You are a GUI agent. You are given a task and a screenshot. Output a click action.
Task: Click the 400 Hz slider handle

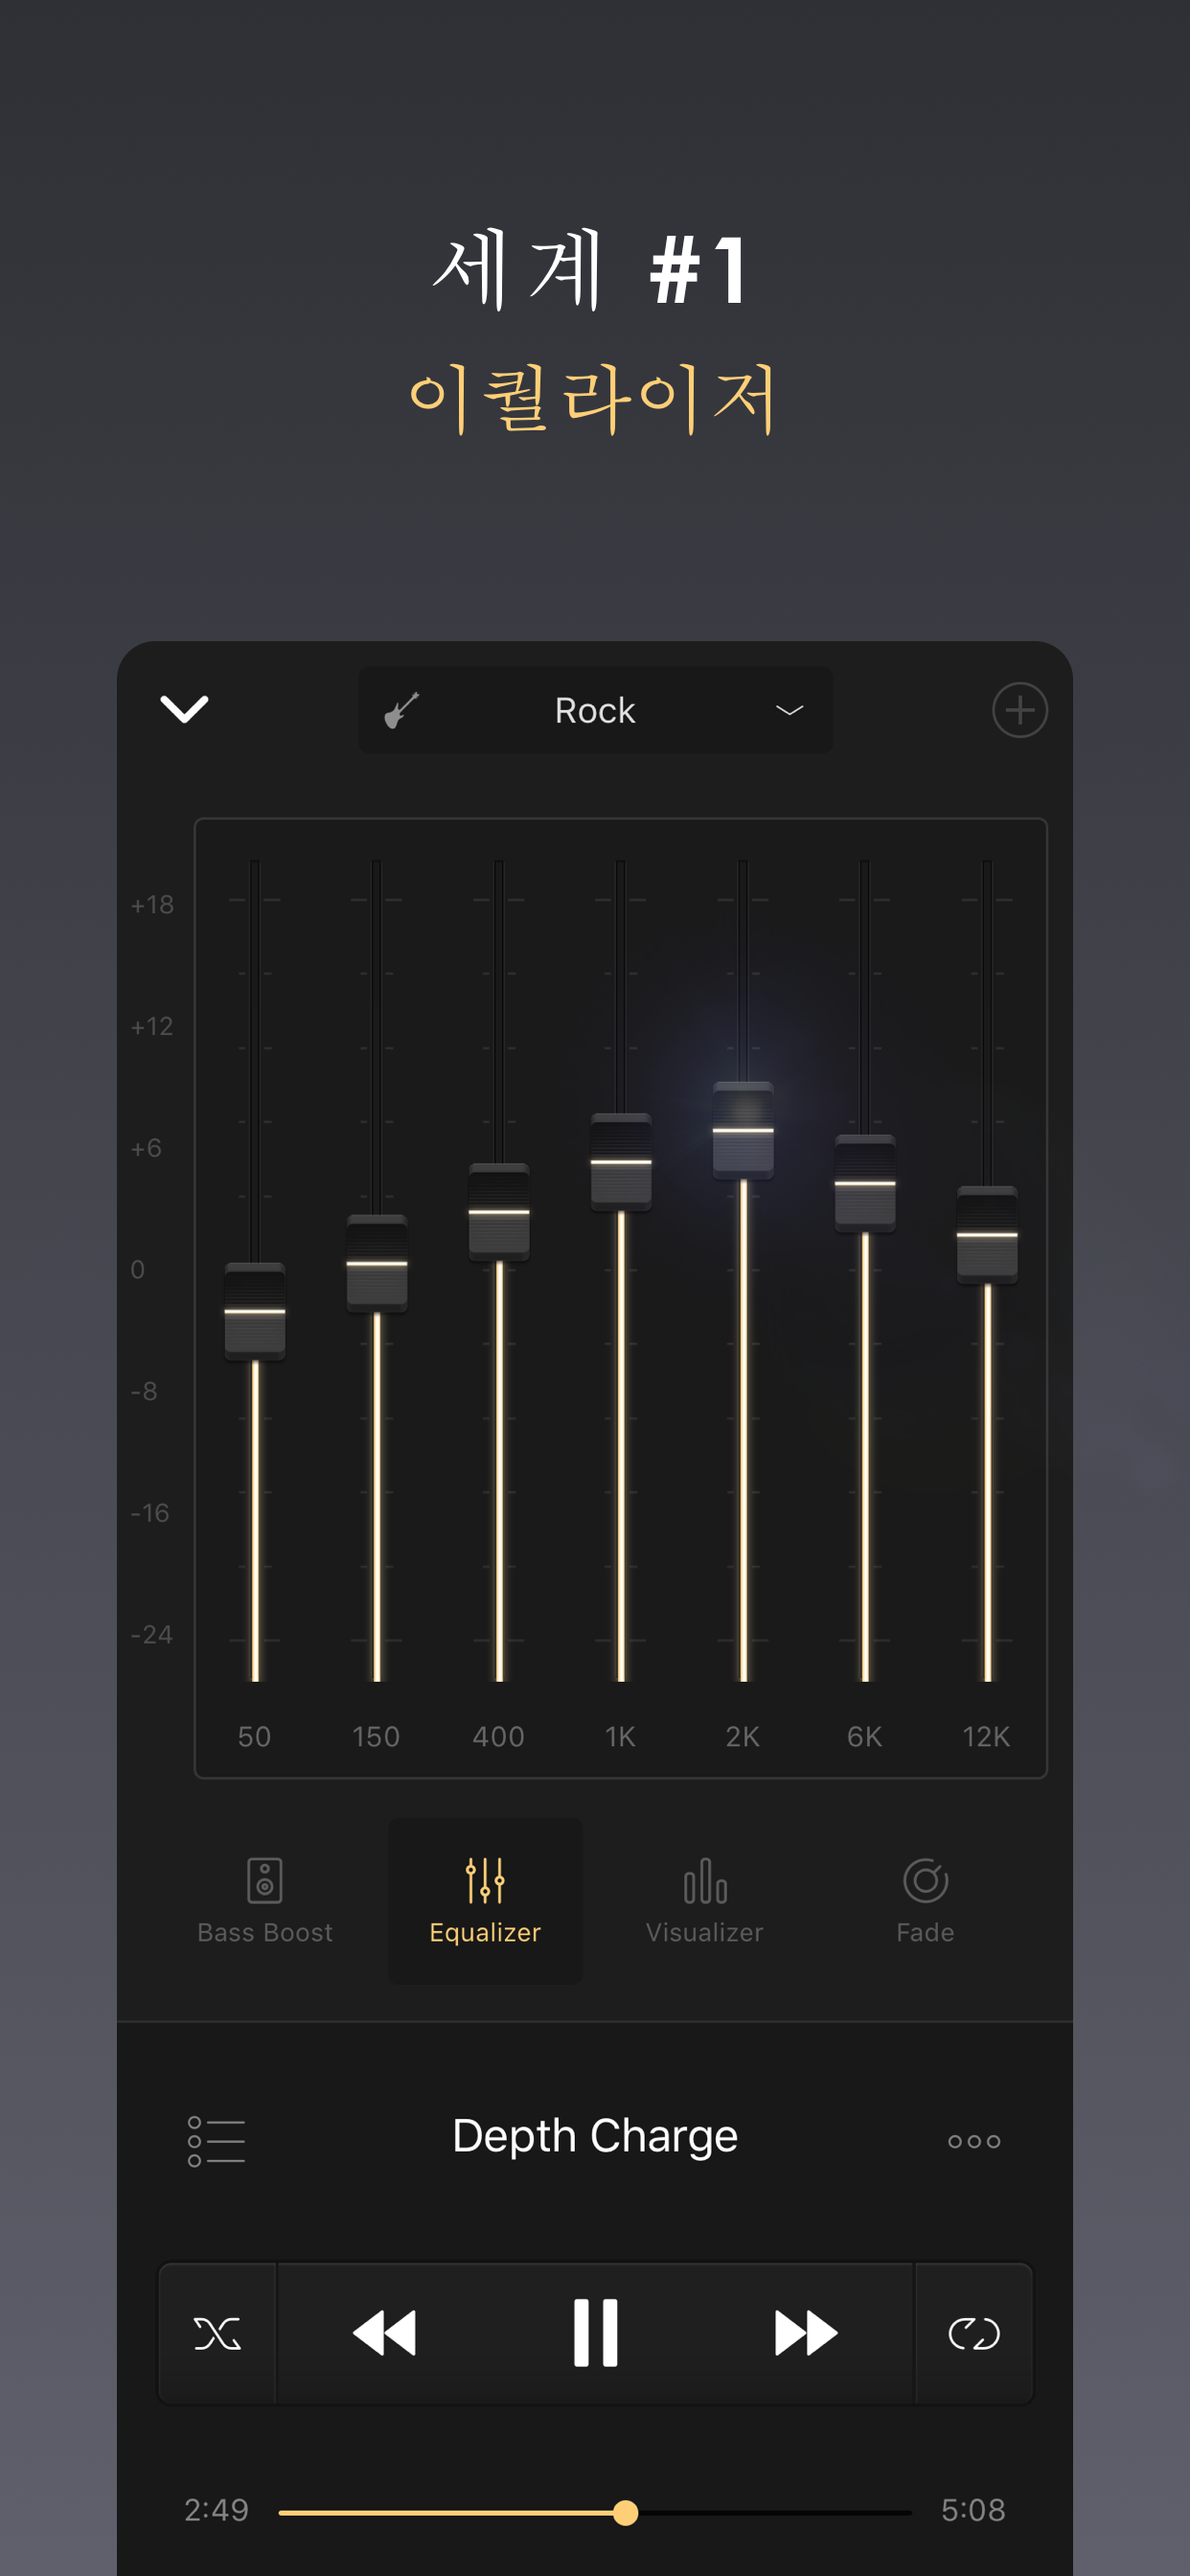tap(499, 1212)
